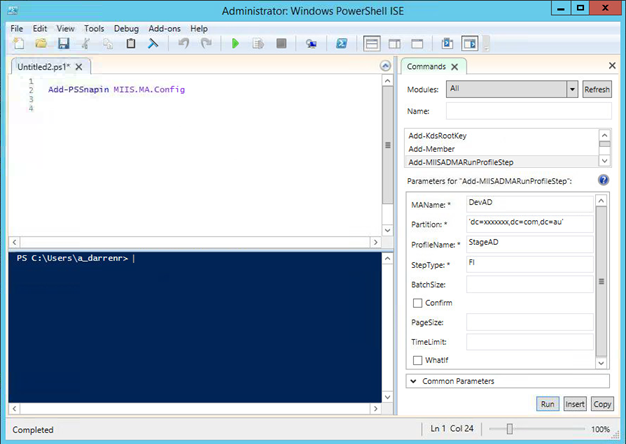Tick the WhatIf checkbox

point(418,360)
